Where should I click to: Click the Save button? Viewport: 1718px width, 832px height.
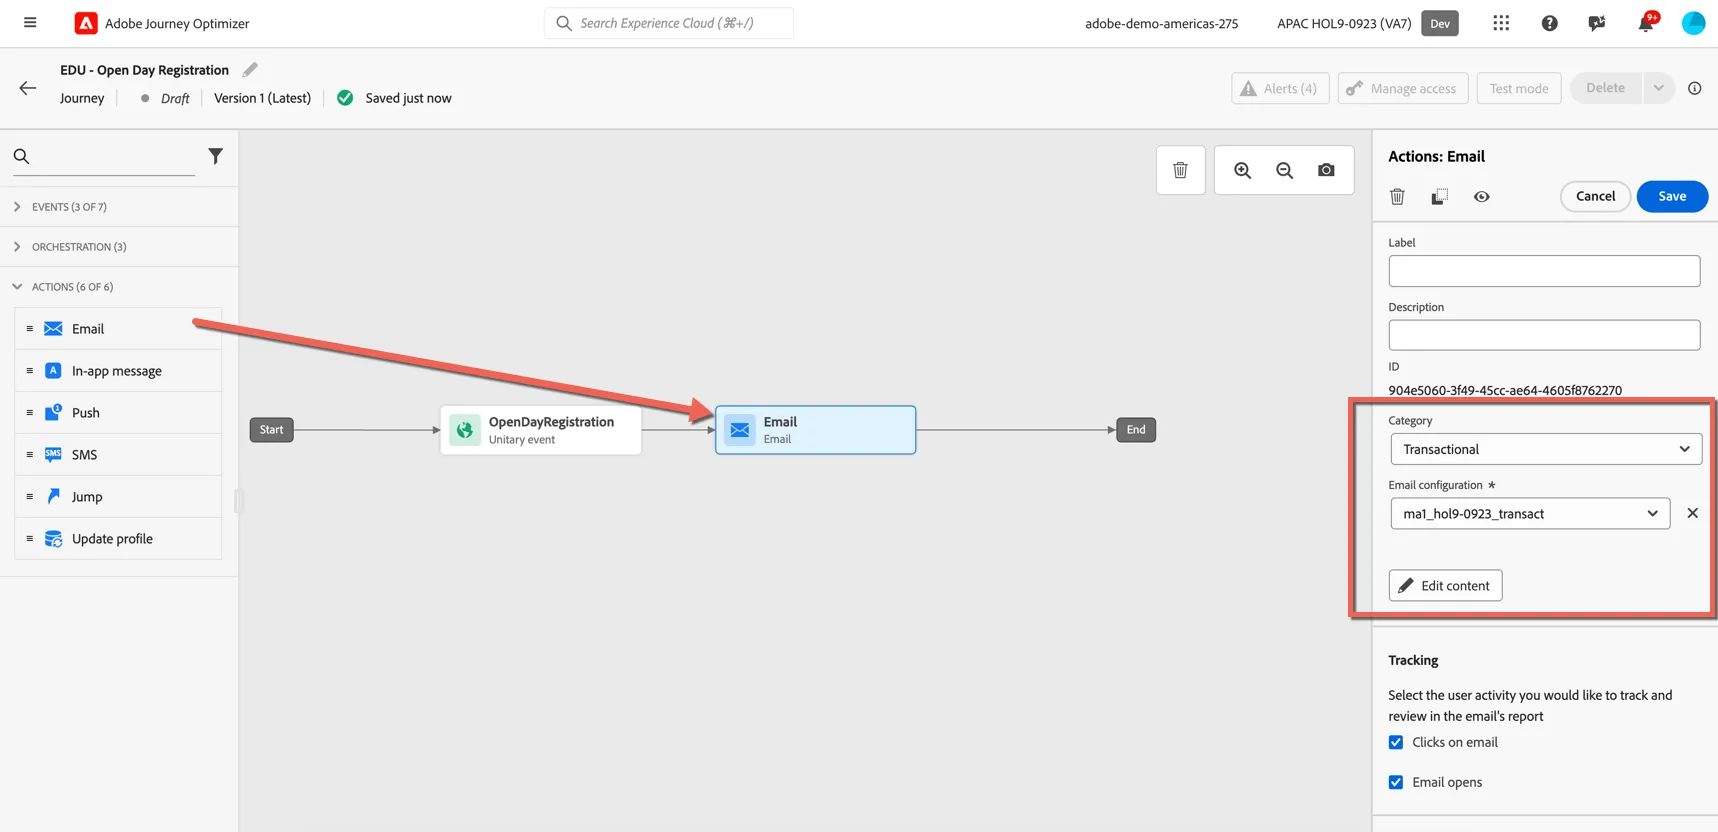[1672, 196]
